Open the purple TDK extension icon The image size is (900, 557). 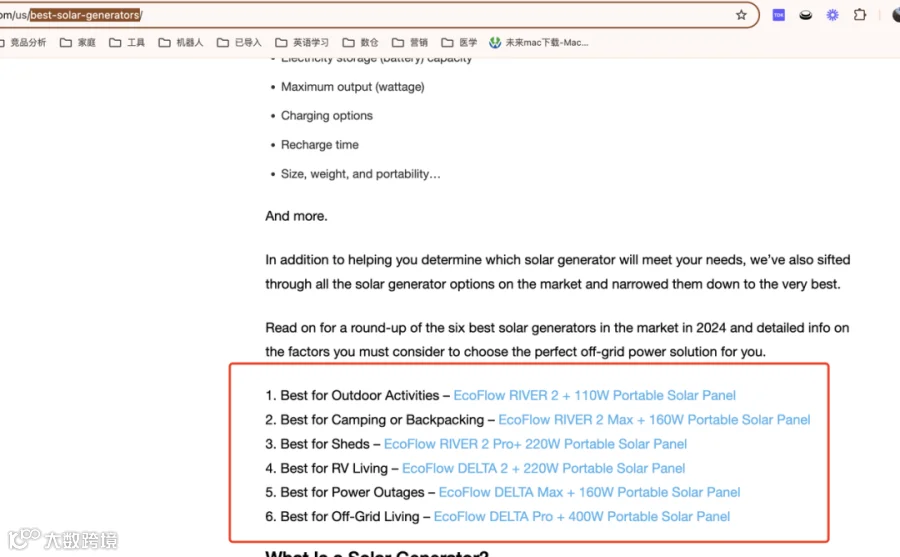pyautogui.click(x=778, y=15)
